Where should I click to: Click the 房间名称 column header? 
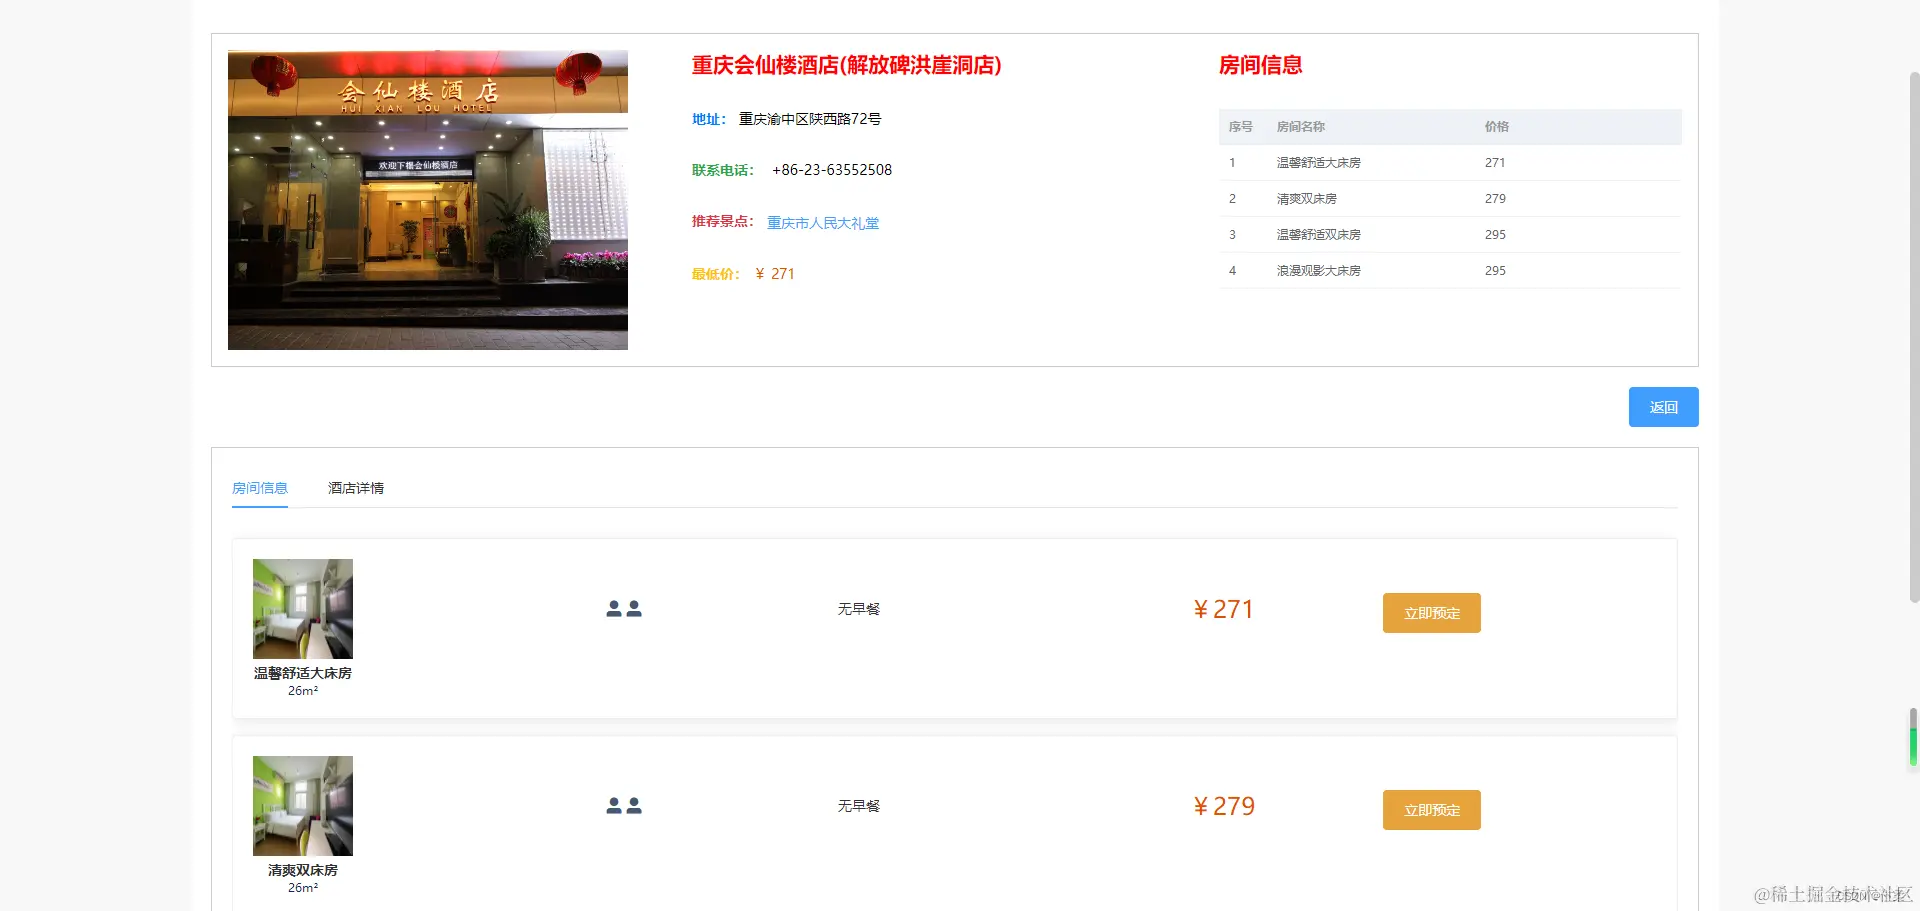pyautogui.click(x=1301, y=127)
